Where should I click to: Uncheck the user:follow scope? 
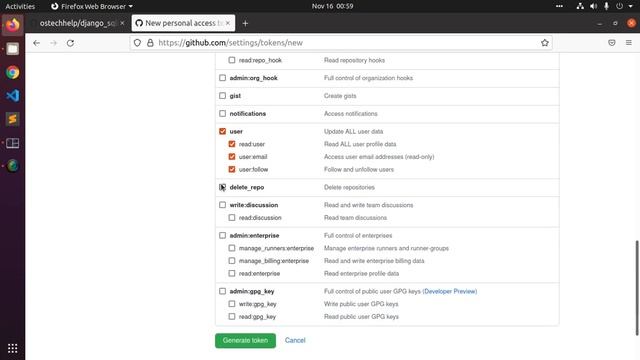(232, 169)
